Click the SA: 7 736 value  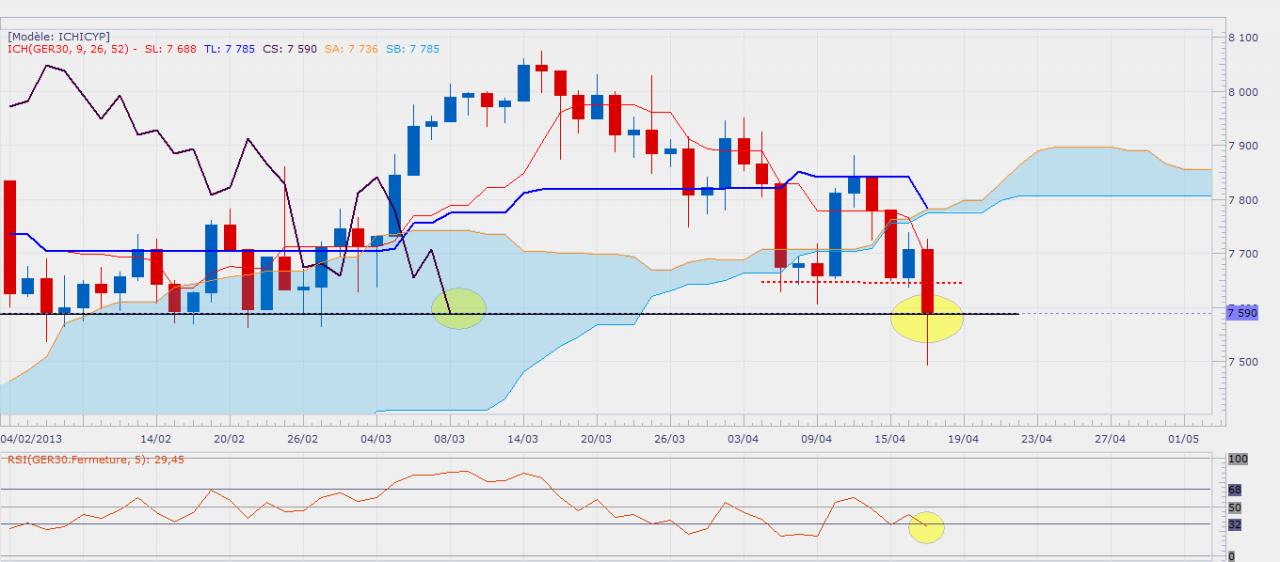[350, 48]
